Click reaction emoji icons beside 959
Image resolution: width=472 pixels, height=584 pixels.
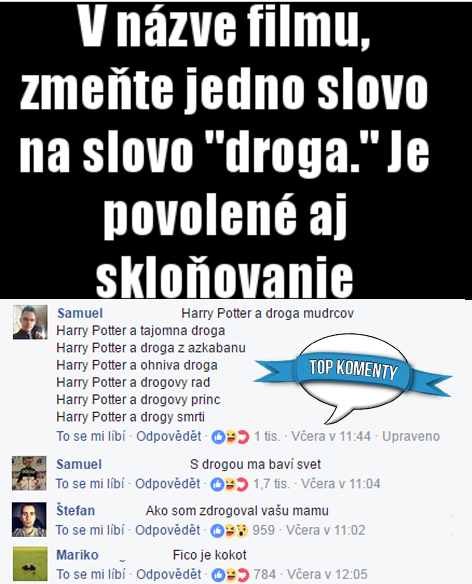point(229,530)
